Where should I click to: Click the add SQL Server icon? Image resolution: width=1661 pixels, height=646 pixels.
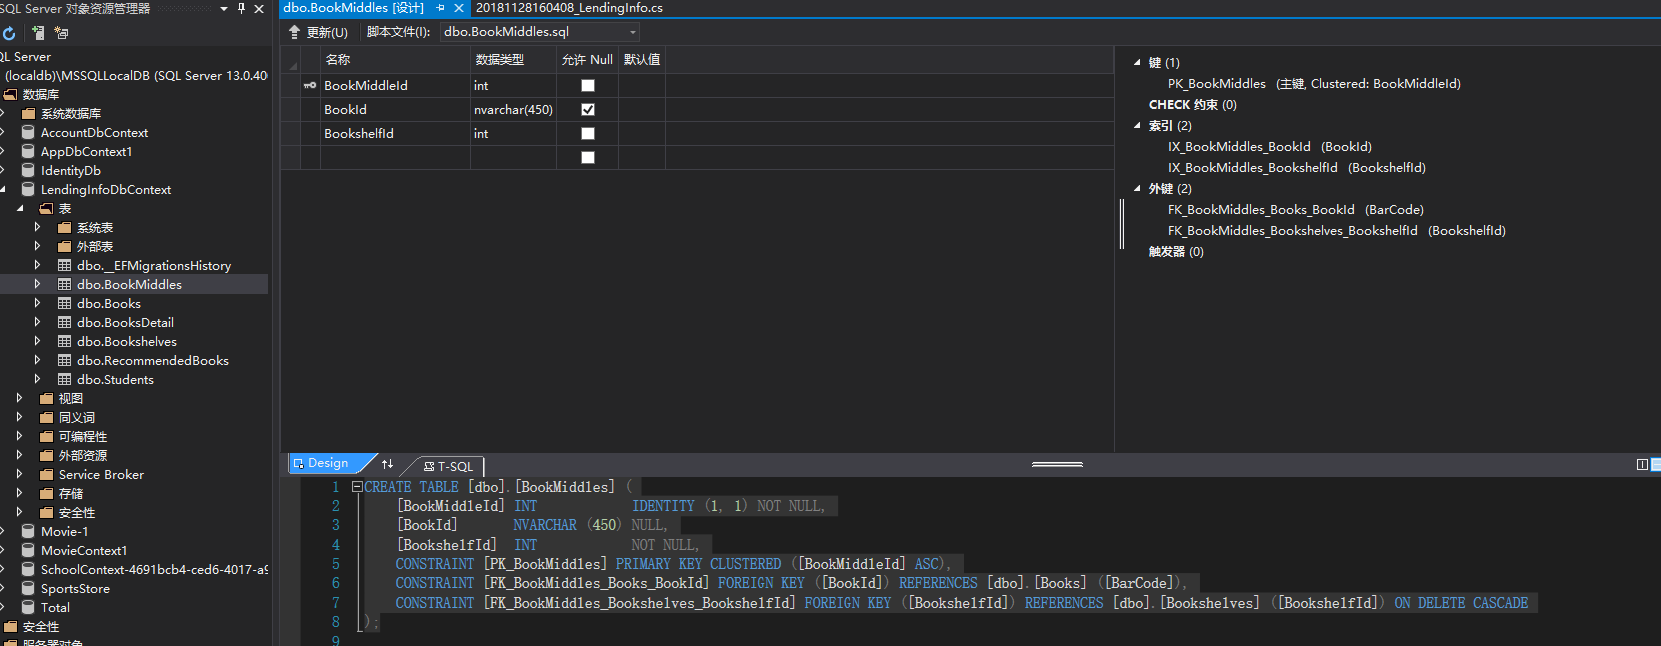tap(38, 33)
